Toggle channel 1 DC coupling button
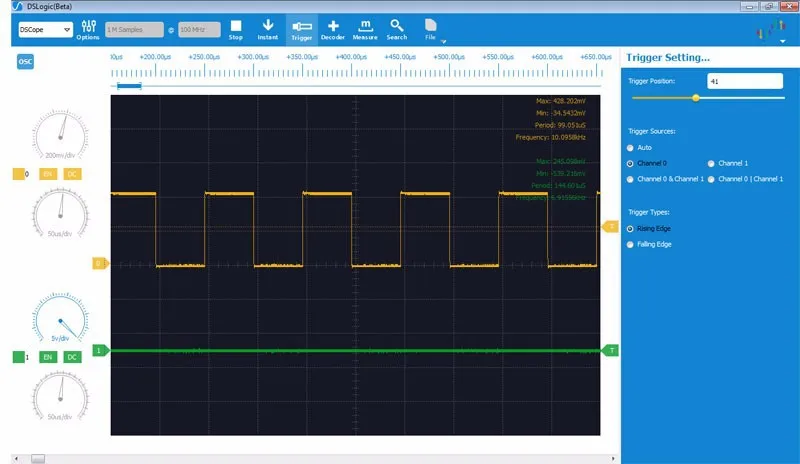The width and height of the screenshot is (800, 464). (x=72, y=357)
